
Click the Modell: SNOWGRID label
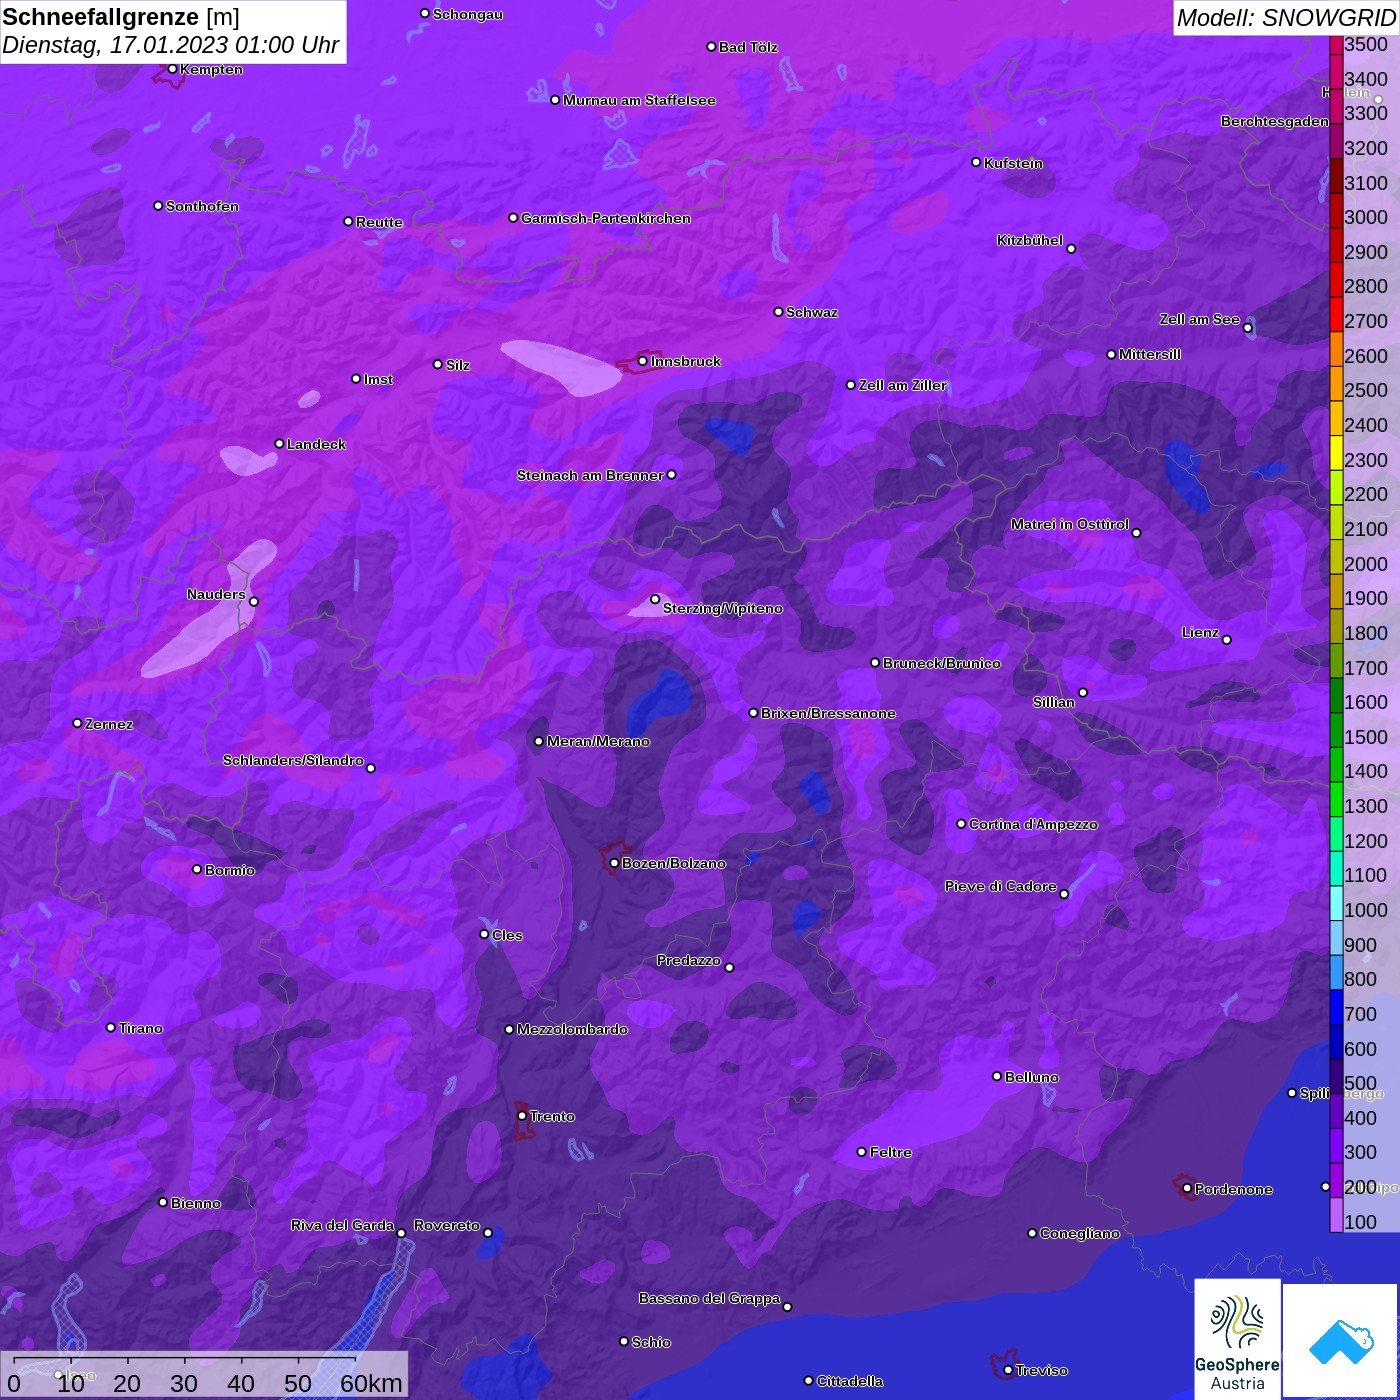click(1285, 17)
